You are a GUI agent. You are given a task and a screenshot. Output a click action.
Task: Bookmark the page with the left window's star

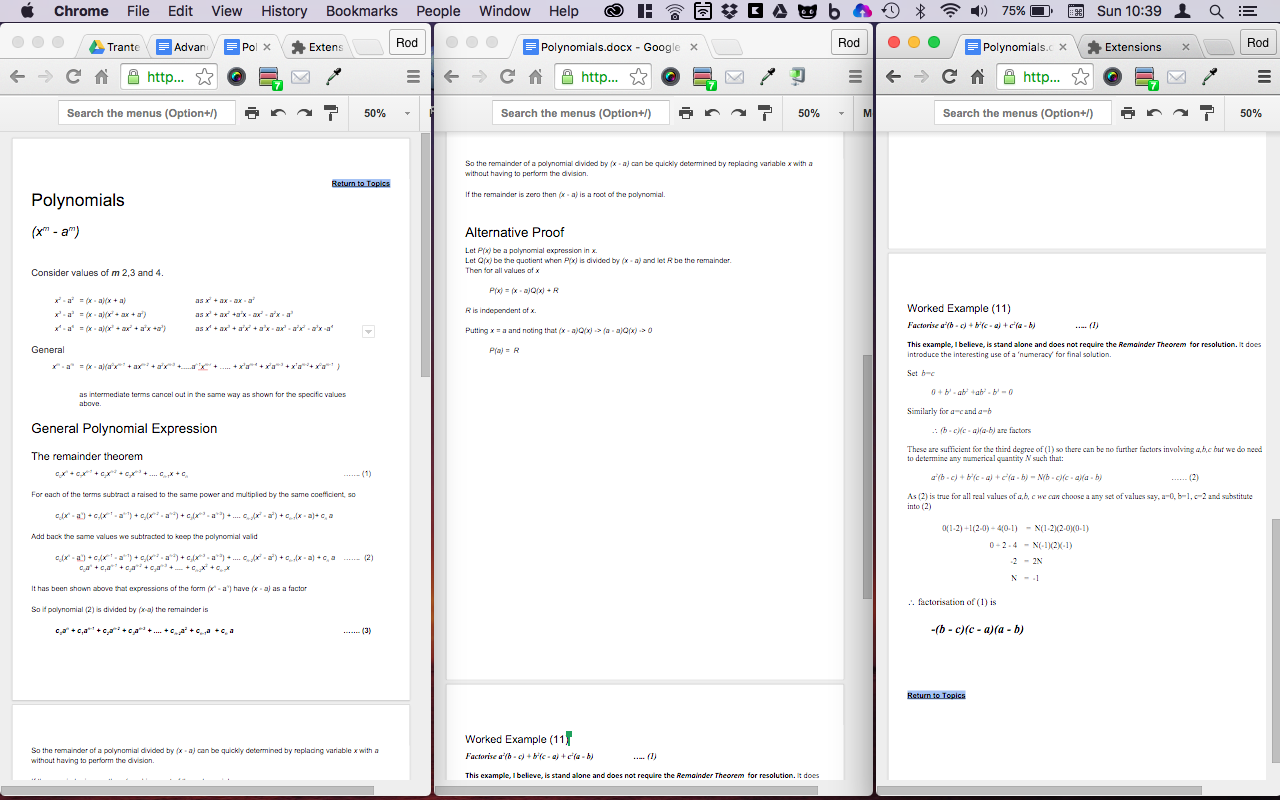[x=204, y=77]
